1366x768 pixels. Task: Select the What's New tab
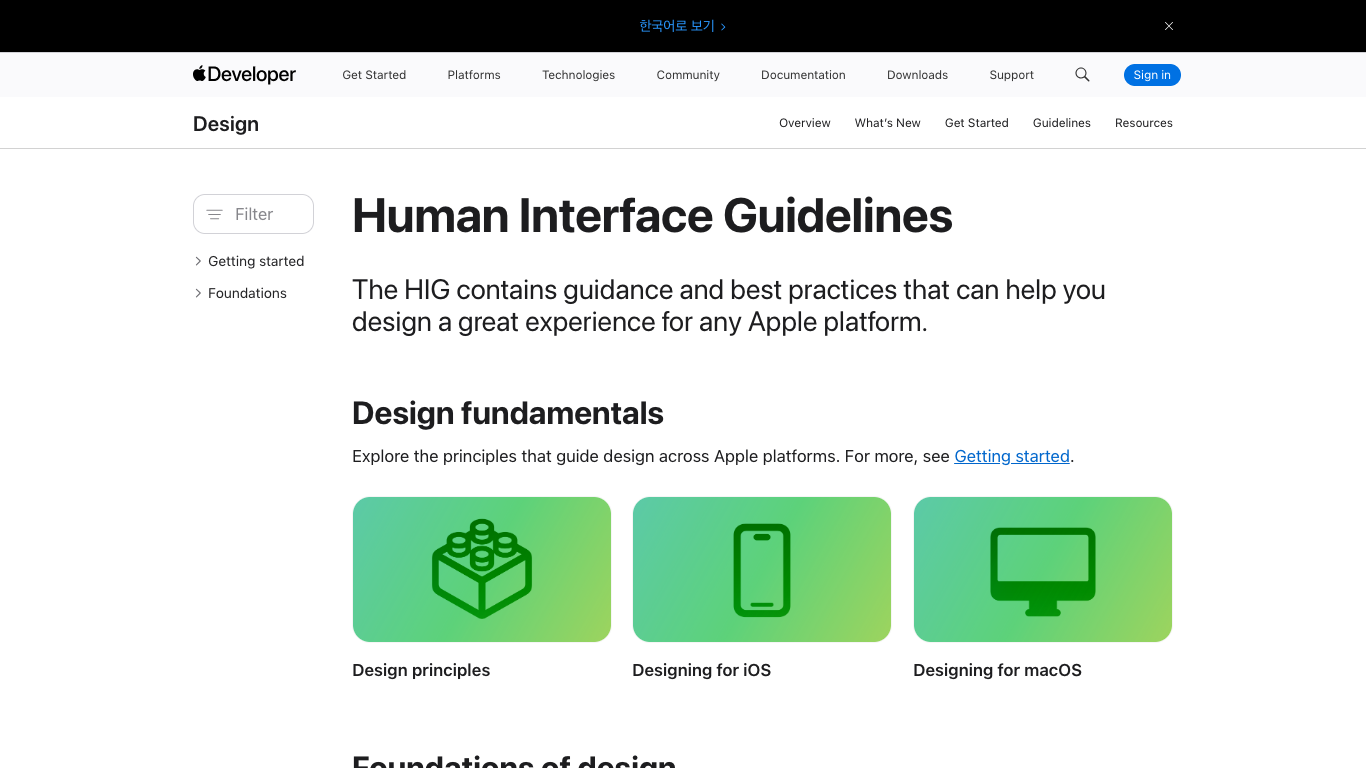(x=888, y=123)
